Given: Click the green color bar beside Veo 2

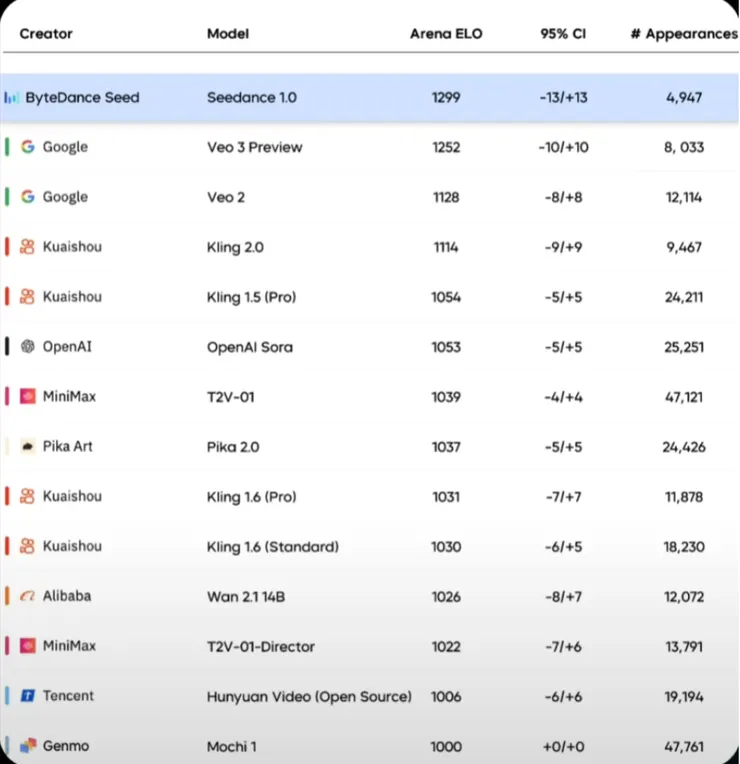Looking at the screenshot, I should pos(8,197).
